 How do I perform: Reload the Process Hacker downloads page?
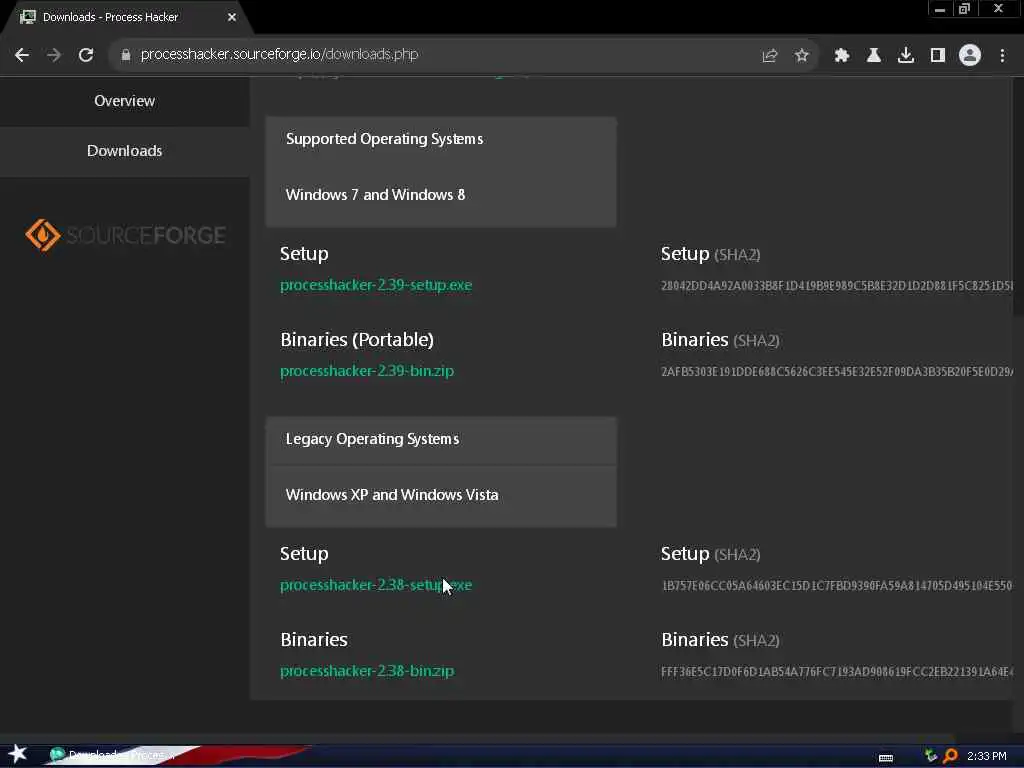(x=86, y=55)
